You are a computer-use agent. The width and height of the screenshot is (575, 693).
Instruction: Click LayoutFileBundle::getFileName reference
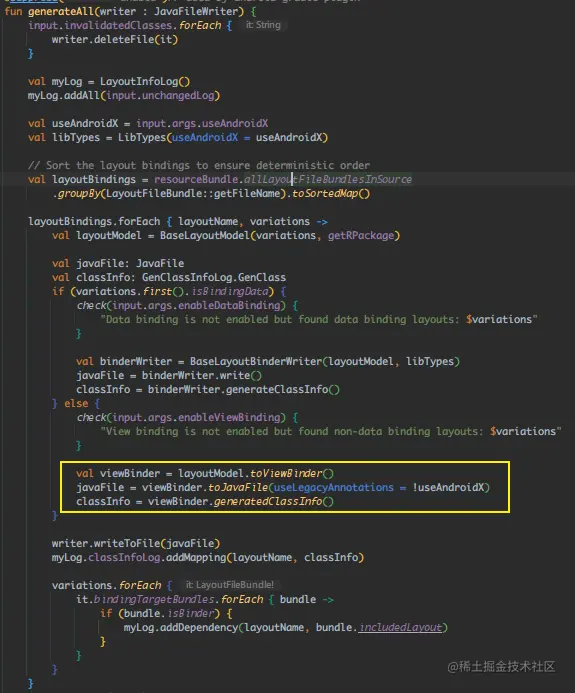click(194, 194)
